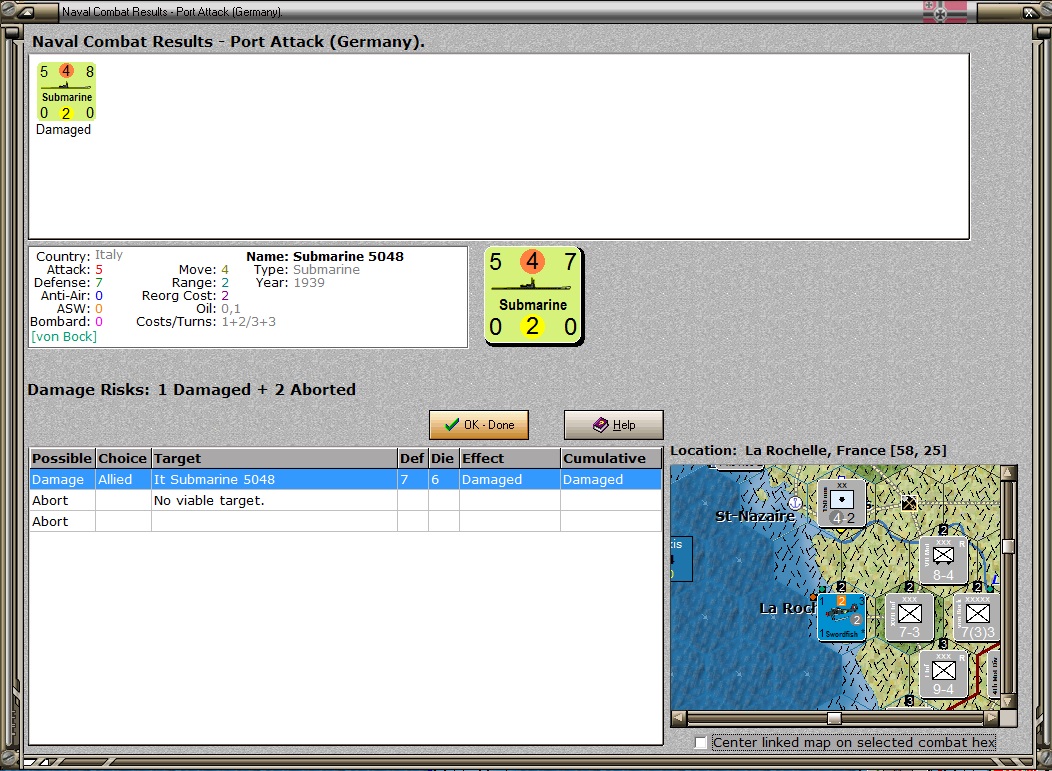Open the Help button
Image resolution: width=1052 pixels, height=771 pixels.
[613, 425]
